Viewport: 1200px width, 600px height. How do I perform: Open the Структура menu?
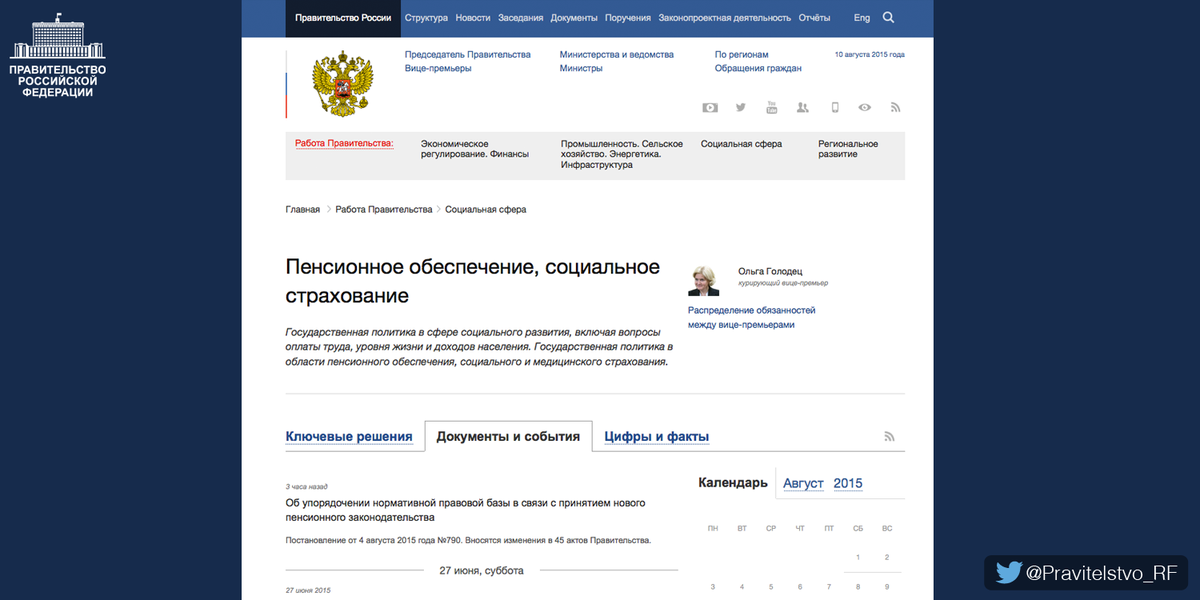click(x=426, y=18)
